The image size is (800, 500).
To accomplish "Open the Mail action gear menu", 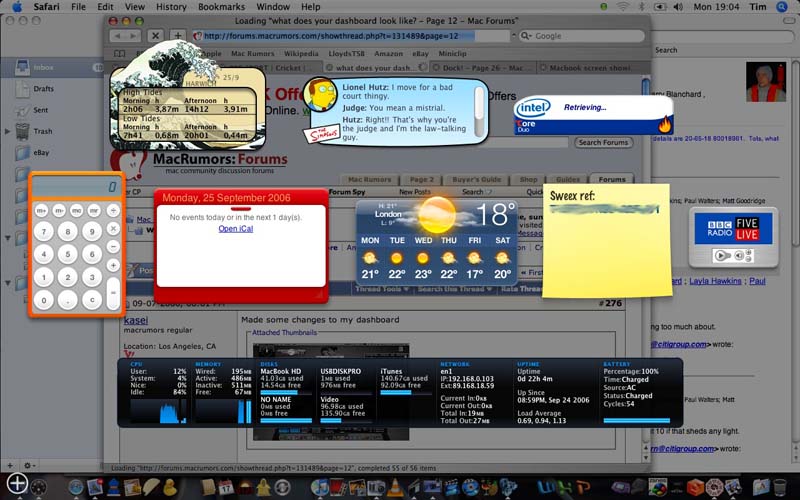I will (29, 465).
